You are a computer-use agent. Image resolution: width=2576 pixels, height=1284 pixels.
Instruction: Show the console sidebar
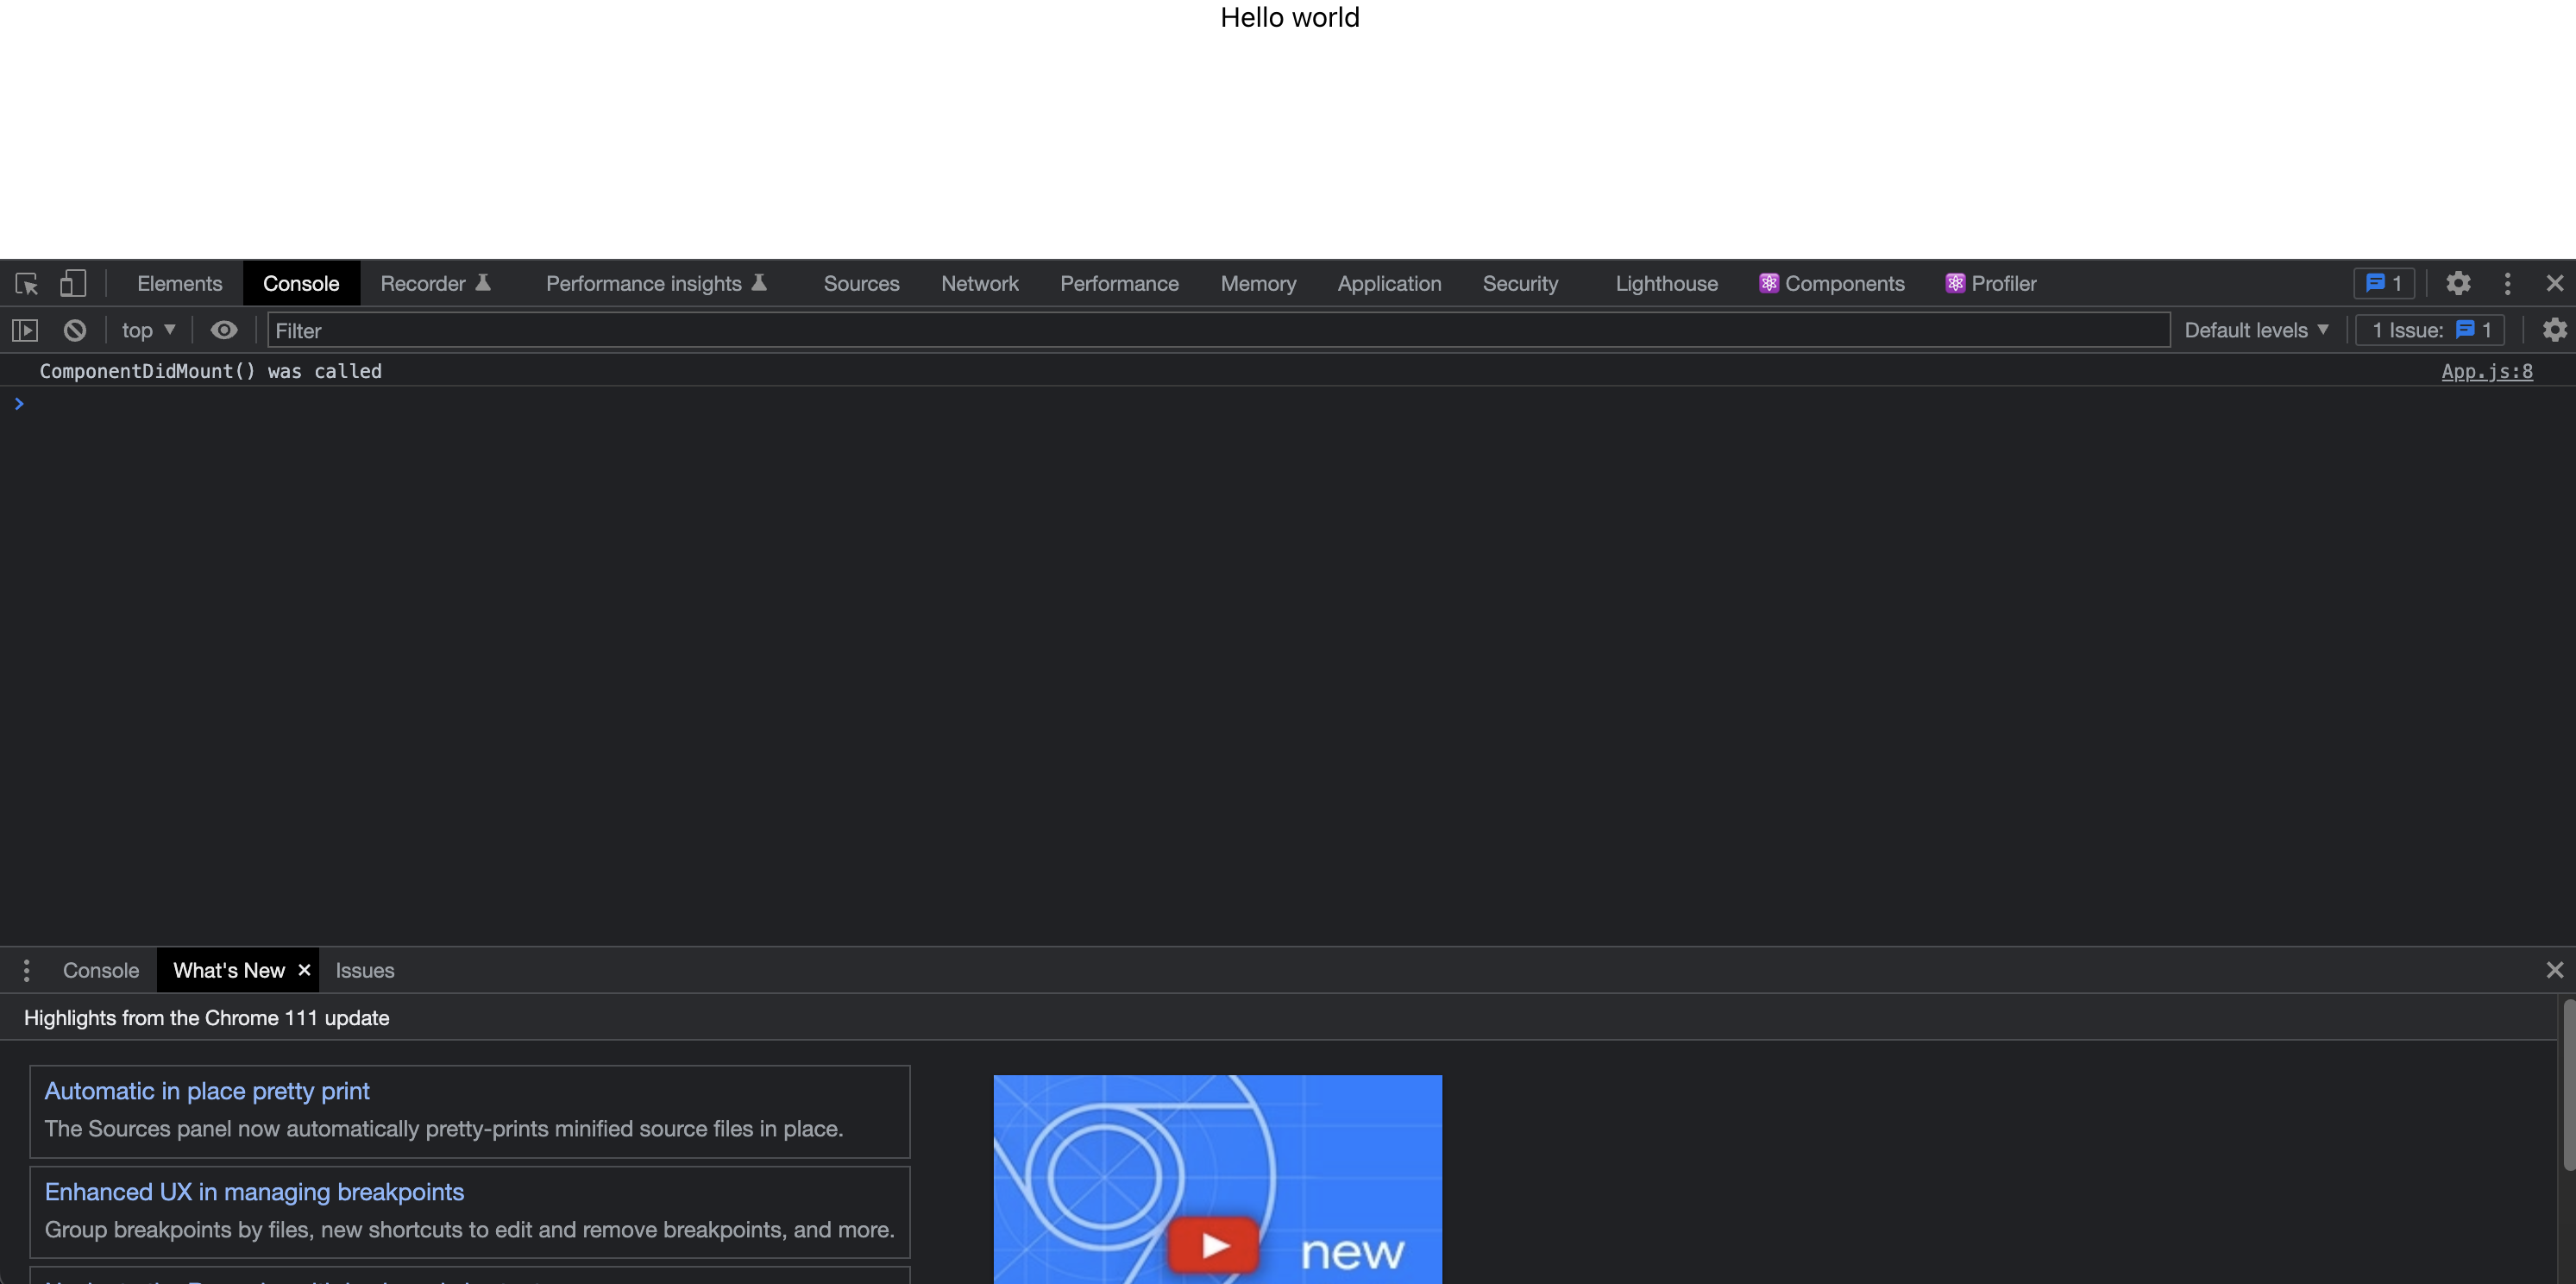coord(25,330)
